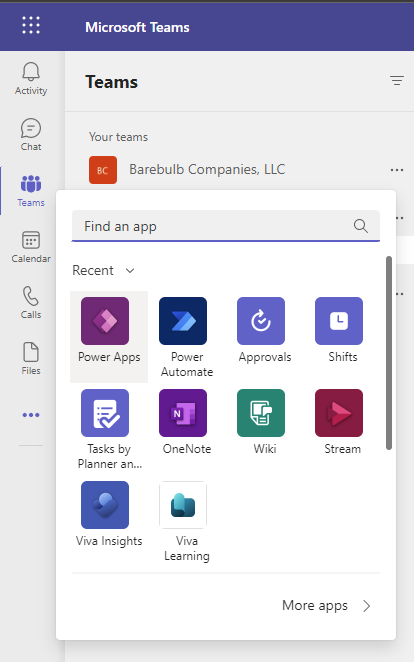Click the sidebar more apps ellipsis

click(x=31, y=415)
